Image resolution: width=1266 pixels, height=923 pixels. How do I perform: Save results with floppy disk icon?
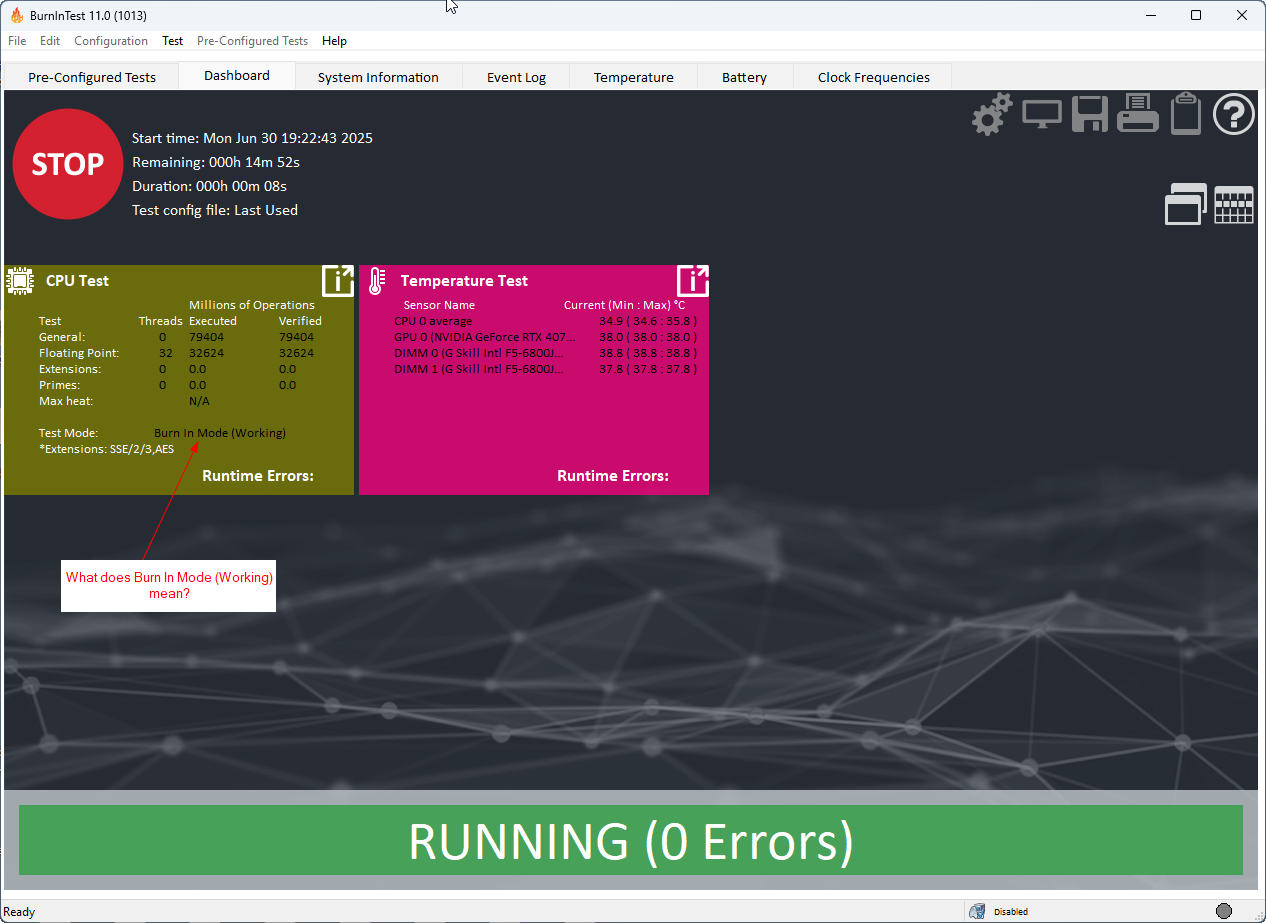coord(1089,114)
